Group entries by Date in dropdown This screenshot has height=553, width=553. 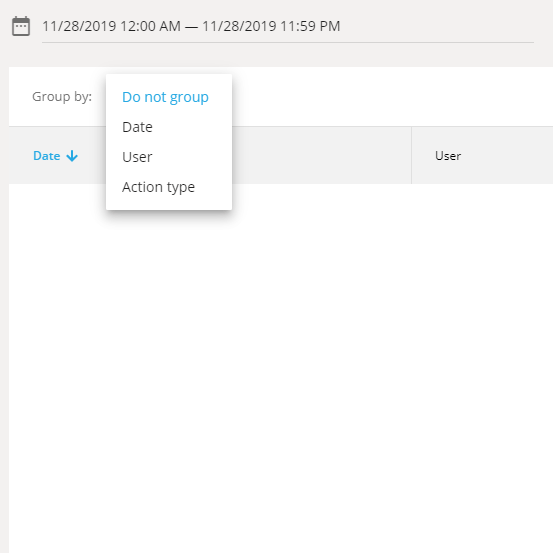pos(137,127)
